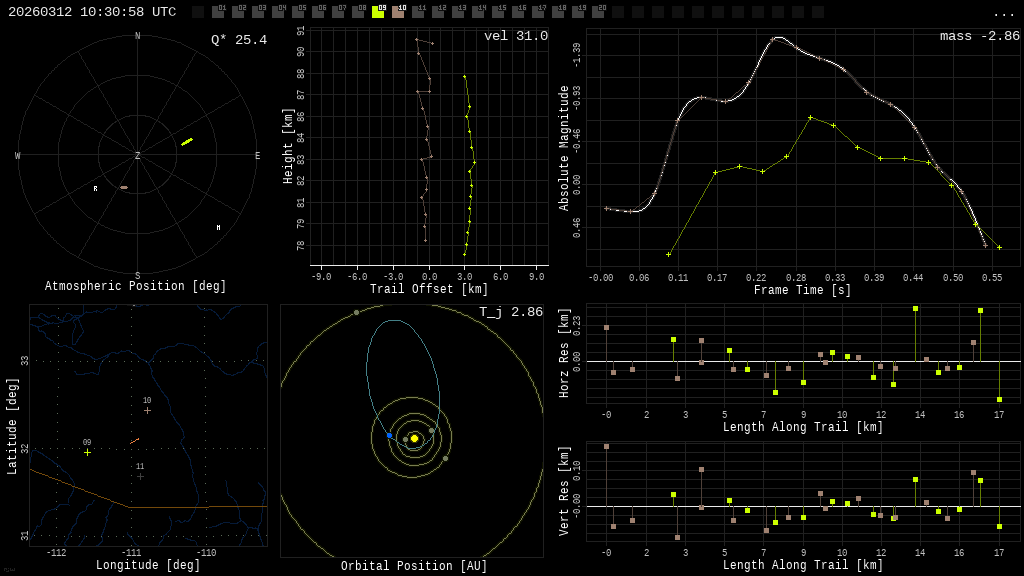Toggle station 09 in the top bar

tap(378, 12)
